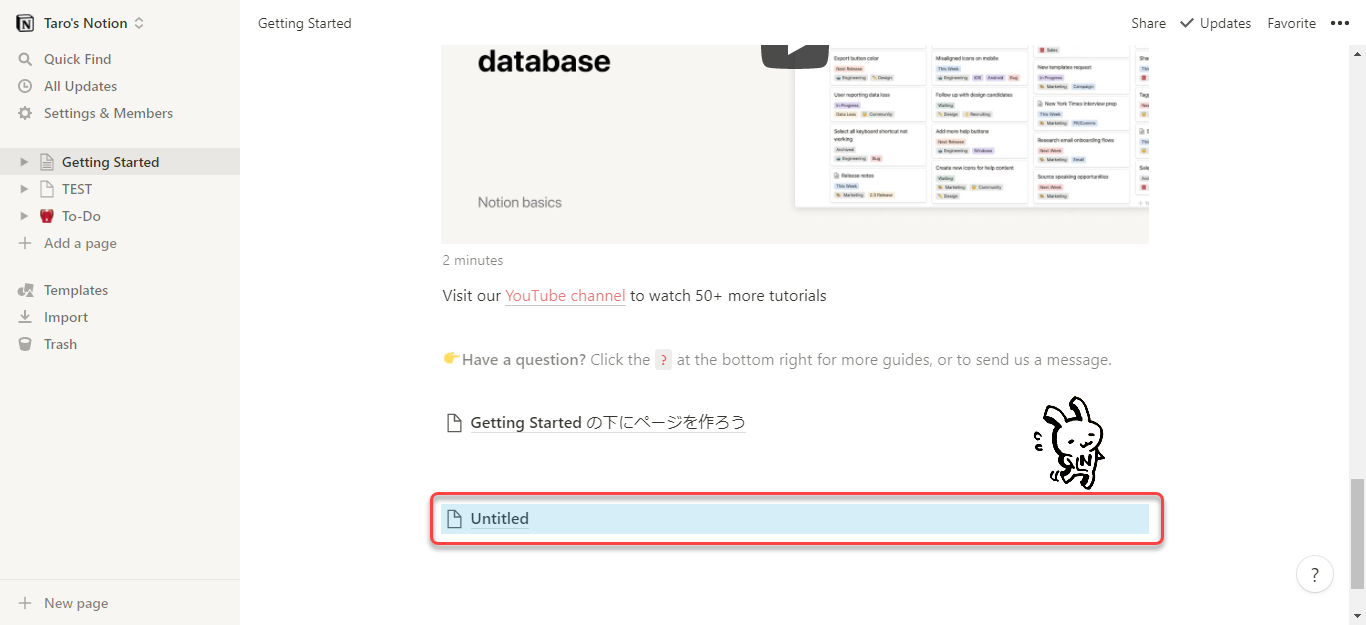Image resolution: width=1366 pixels, height=625 pixels.
Task: Click the plus icon beside New page
Action: tap(25, 603)
